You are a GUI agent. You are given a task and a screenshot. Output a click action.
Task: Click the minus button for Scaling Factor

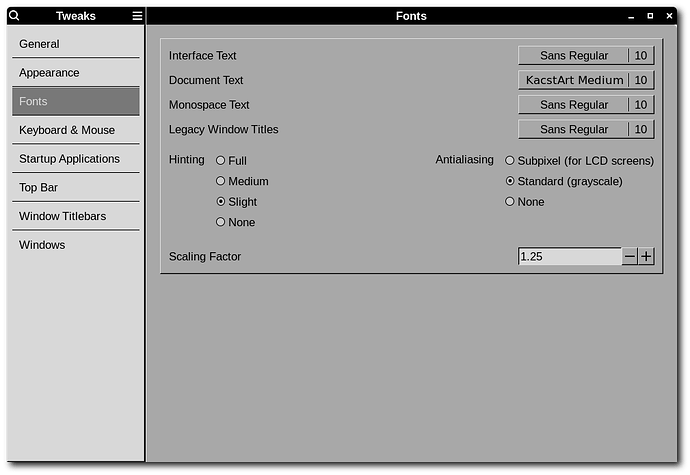click(x=630, y=257)
